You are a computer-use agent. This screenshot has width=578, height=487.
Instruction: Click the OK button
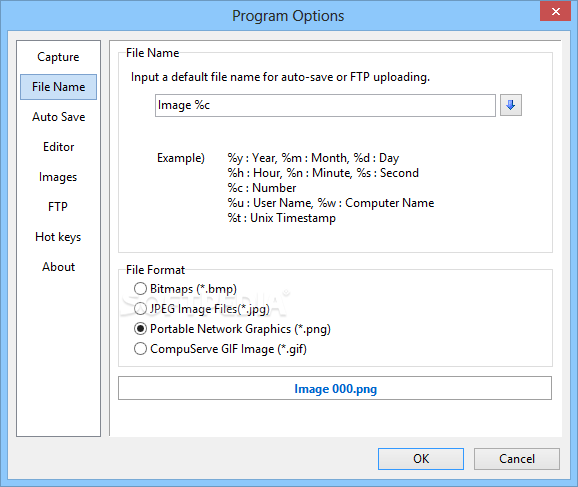421,459
